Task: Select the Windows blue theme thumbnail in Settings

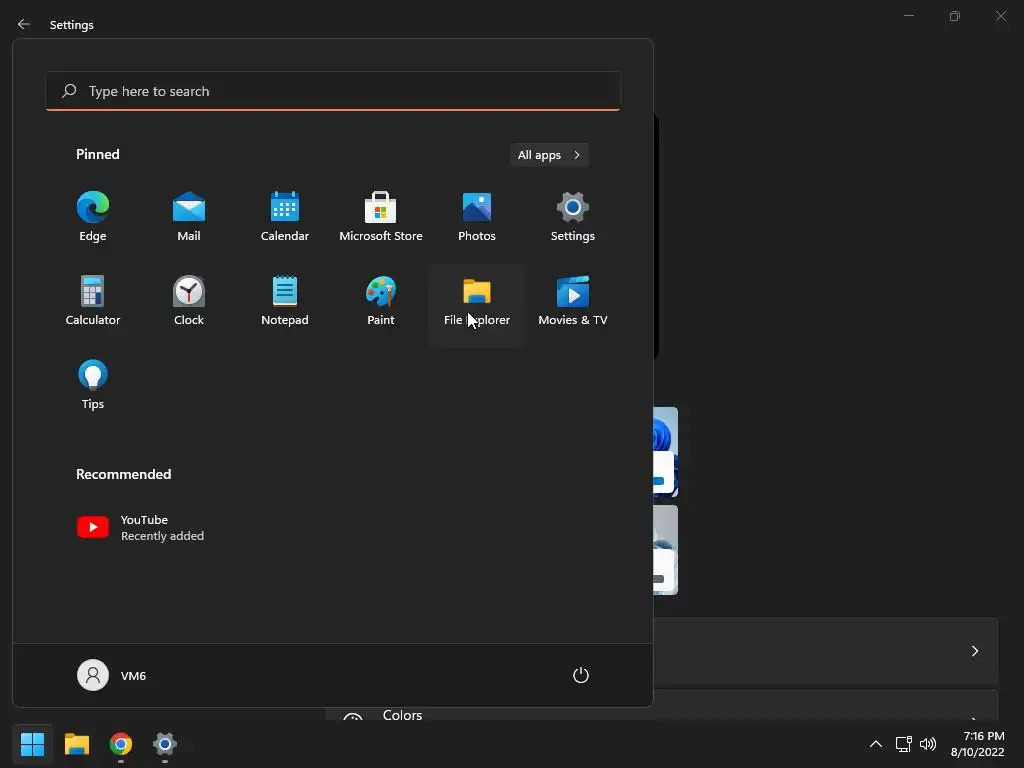Action: click(665, 452)
